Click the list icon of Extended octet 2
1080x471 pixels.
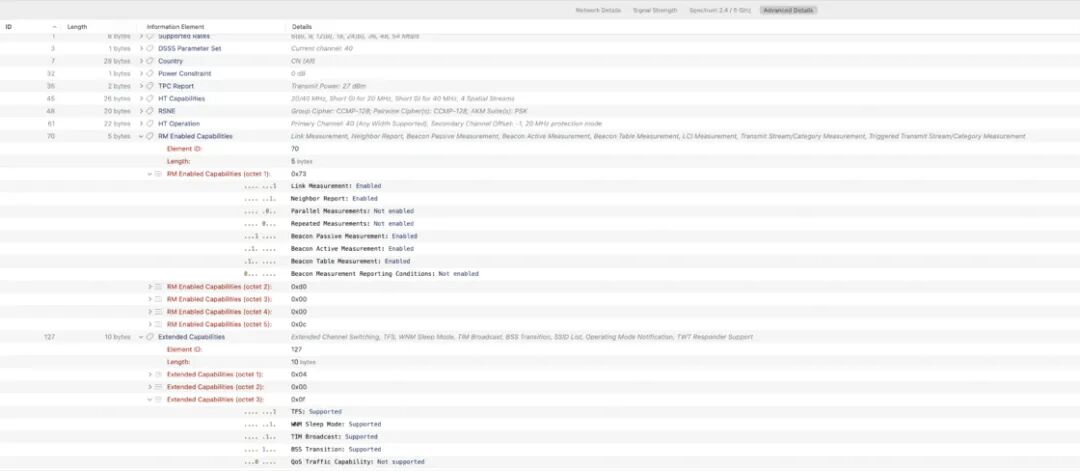pos(158,387)
